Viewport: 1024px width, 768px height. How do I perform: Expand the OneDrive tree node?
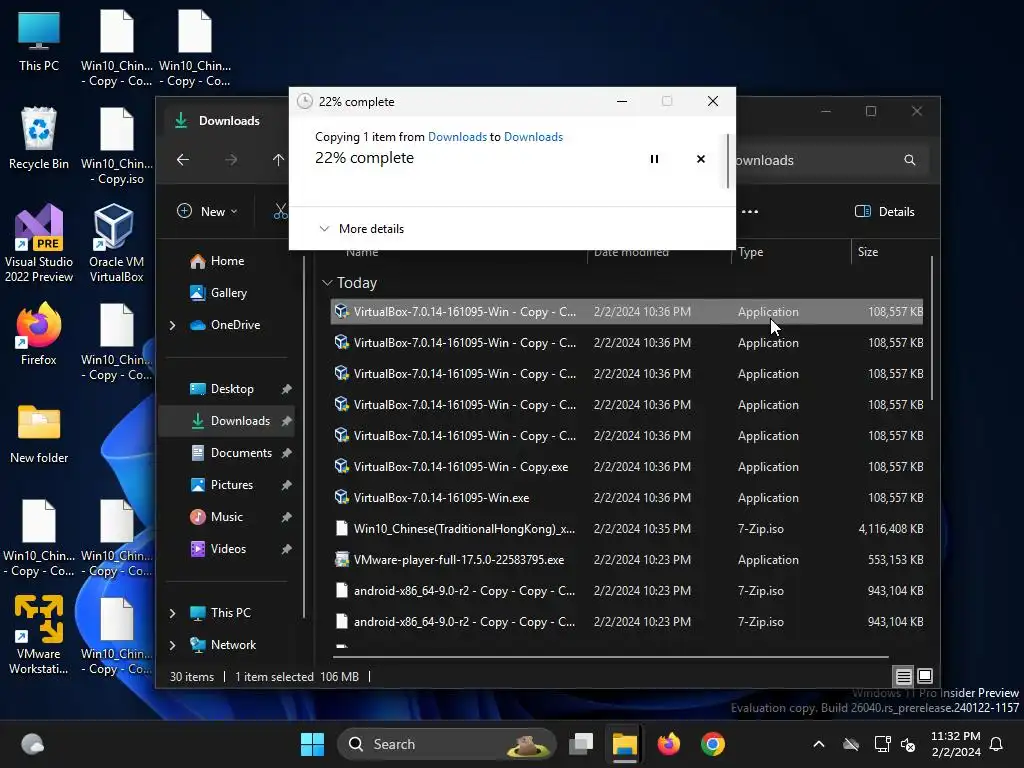pyautogui.click(x=172, y=325)
